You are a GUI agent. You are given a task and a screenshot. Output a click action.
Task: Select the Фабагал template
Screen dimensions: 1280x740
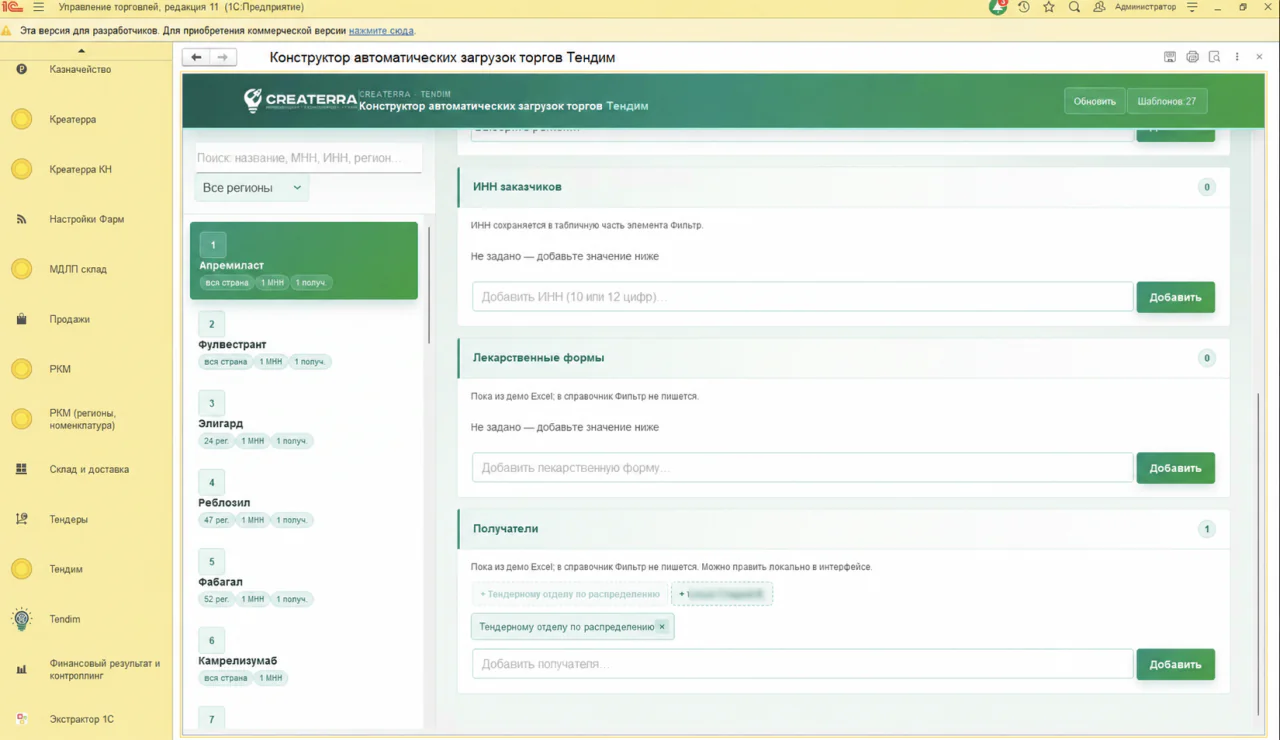[x=304, y=577]
